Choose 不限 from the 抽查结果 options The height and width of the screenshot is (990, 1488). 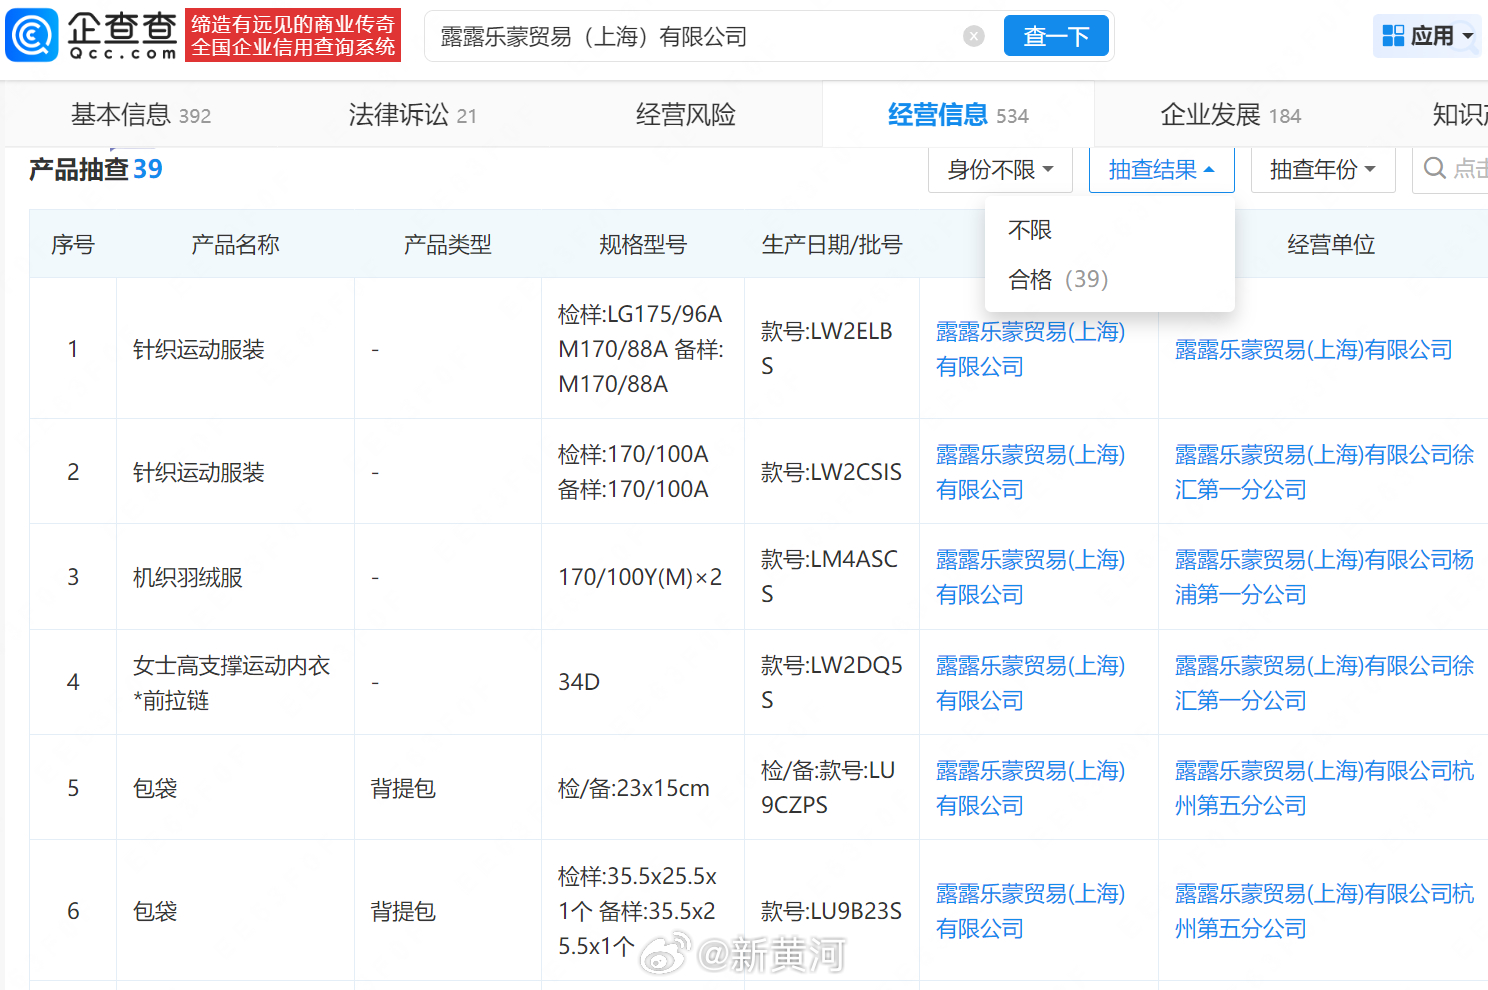1030,229
